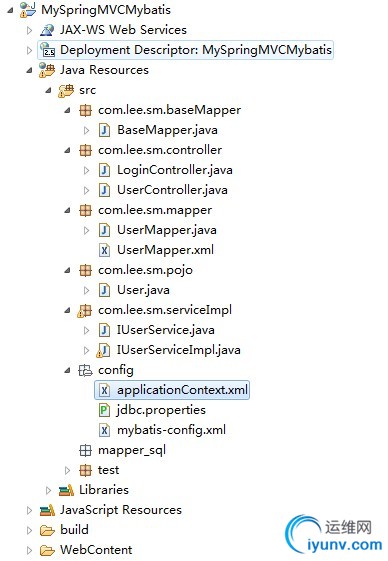Viewport: 388px width, 561px height.
Task: Collapse the MySpringMVCMybatis project node
Action: coord(10,10)
